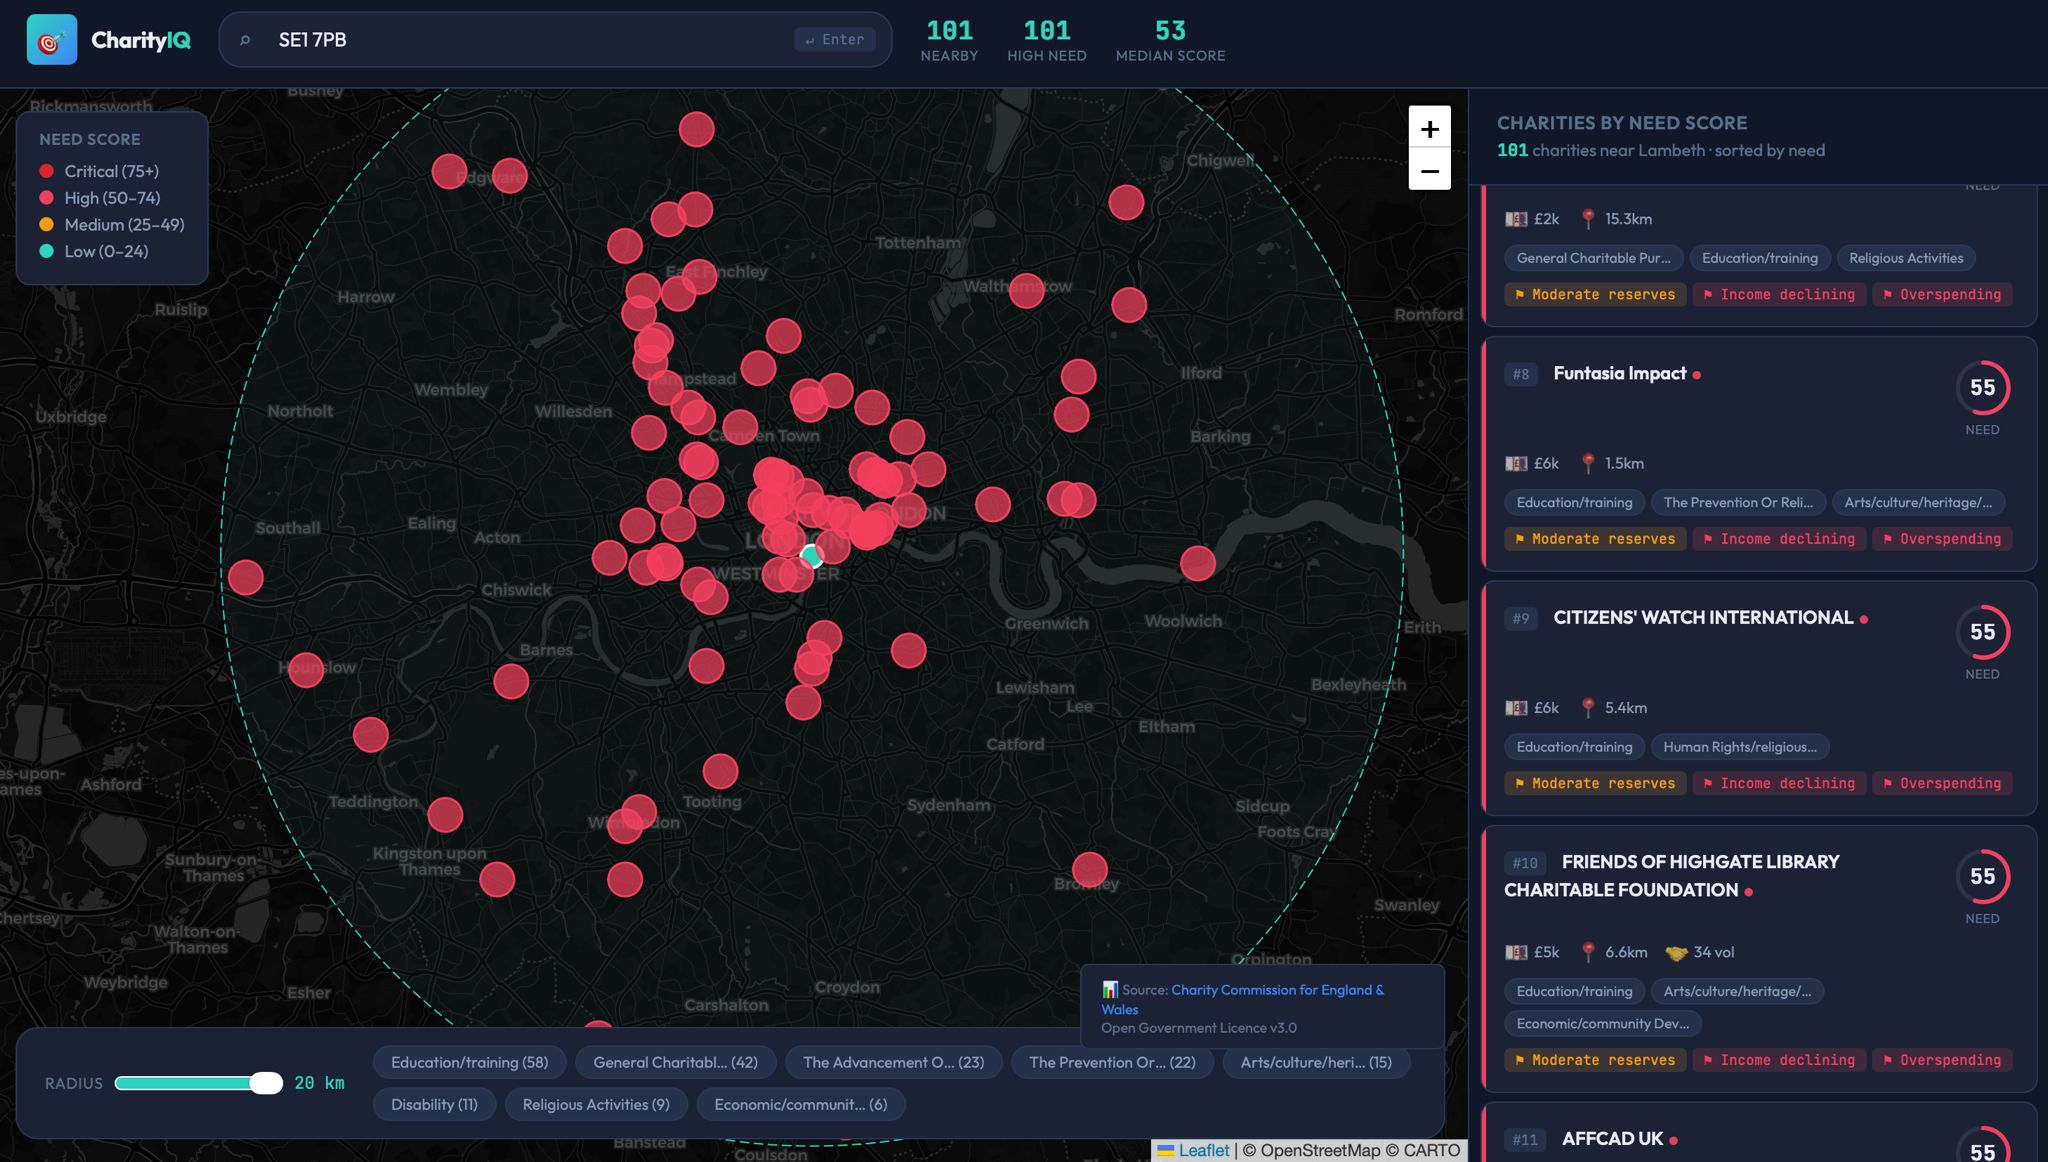Open the Charity Commission for England & Wales link
The width and height of the screenshot is (2048, 1162).
[x=1277, y=990]
